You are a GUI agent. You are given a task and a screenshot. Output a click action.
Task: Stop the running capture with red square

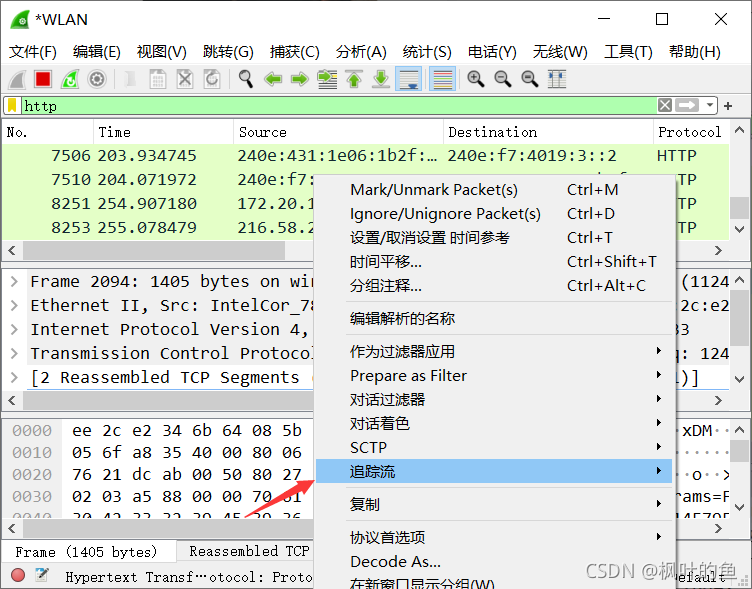(43, 79)
